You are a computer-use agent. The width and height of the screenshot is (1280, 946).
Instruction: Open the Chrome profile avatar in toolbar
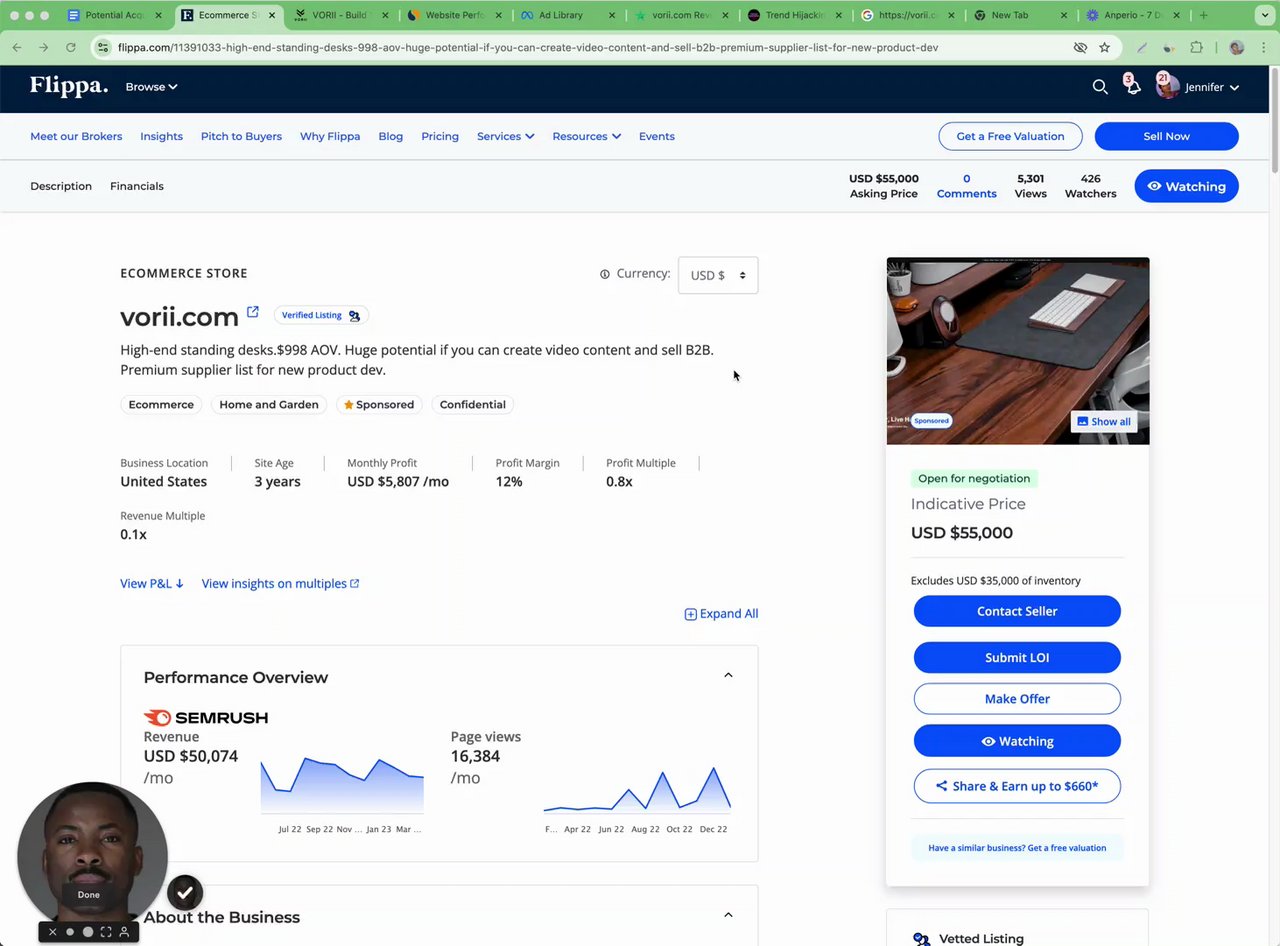(1237, 47)
